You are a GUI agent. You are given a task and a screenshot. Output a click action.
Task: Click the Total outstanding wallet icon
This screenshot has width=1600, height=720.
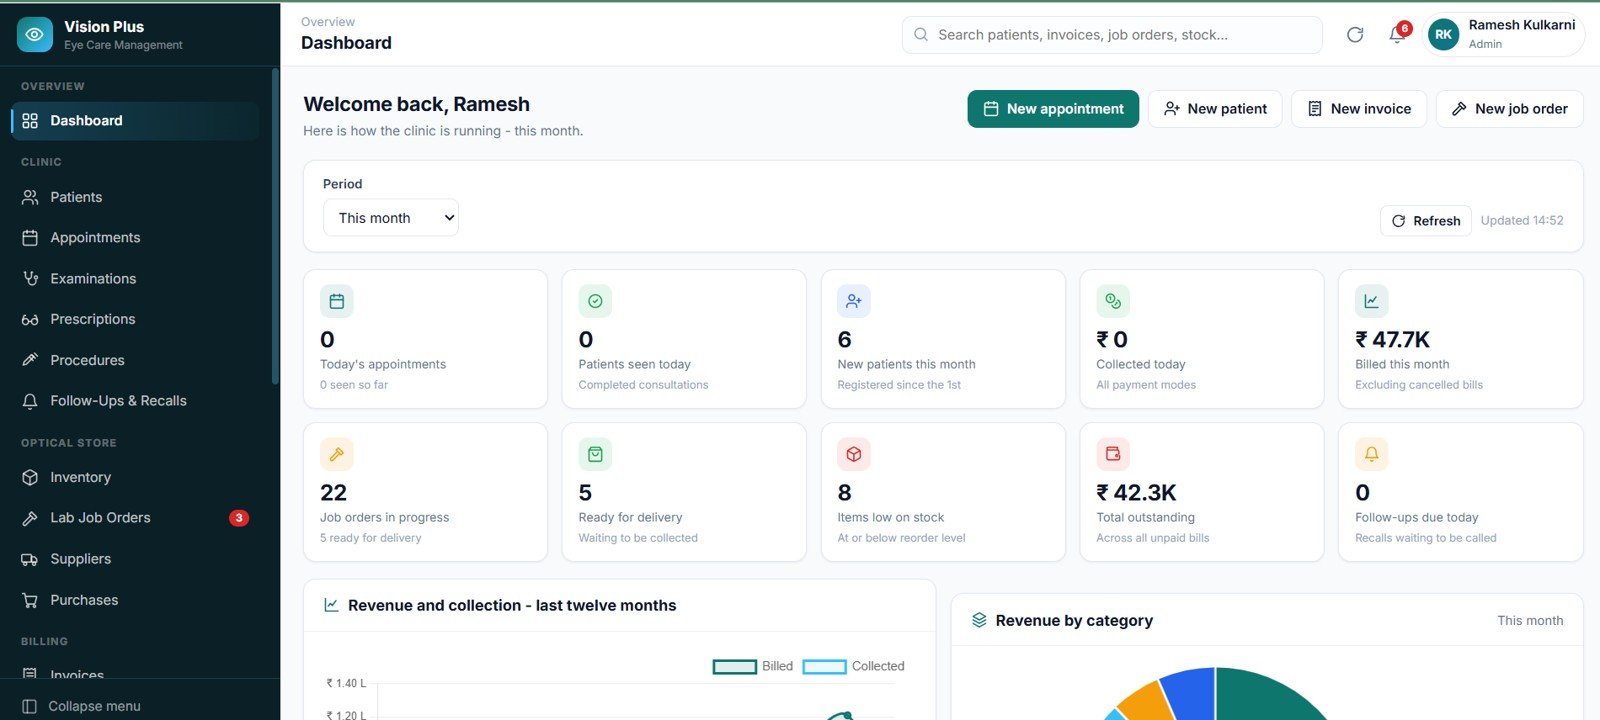pyautogui.click(x=1113, y=454)
